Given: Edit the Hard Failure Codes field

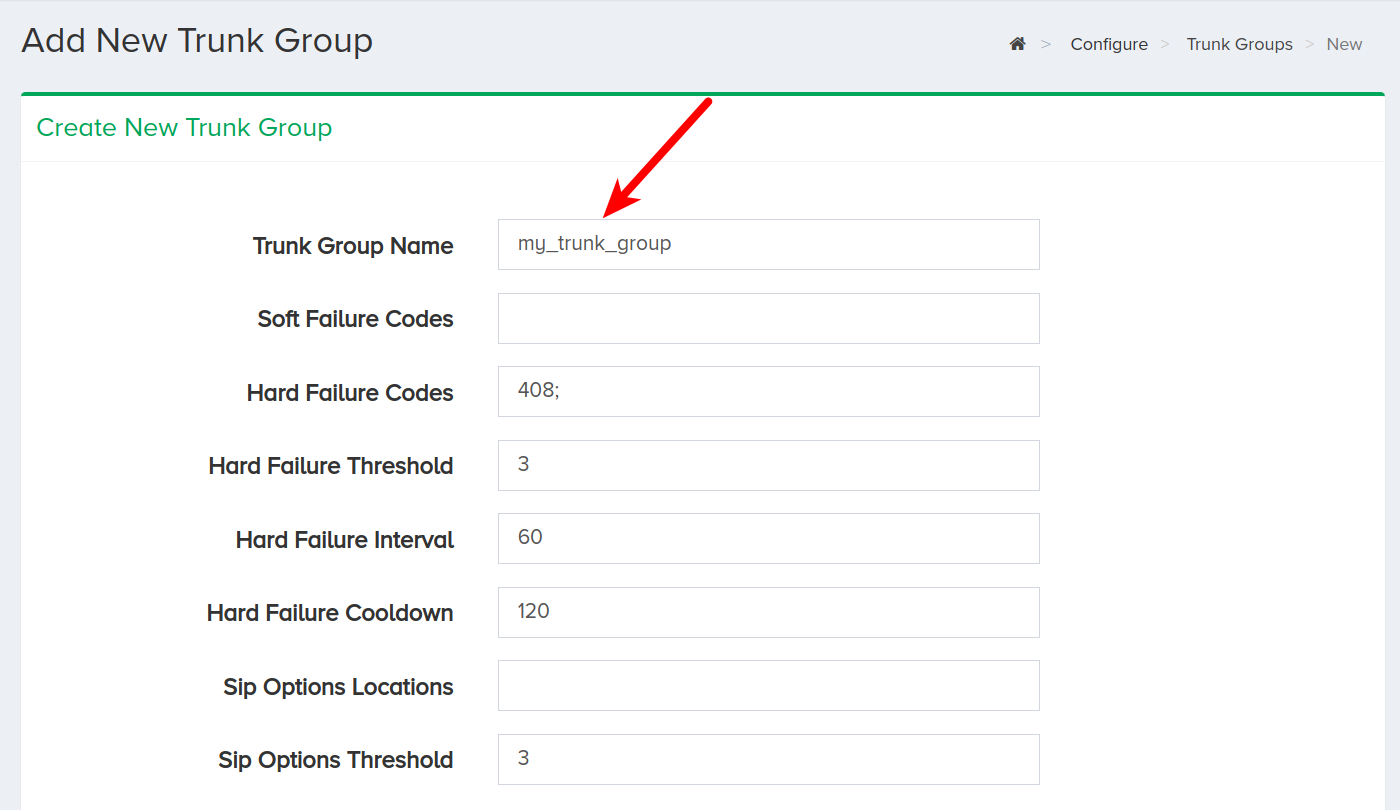Looking at the screenshot, I should tap(768, 391).
